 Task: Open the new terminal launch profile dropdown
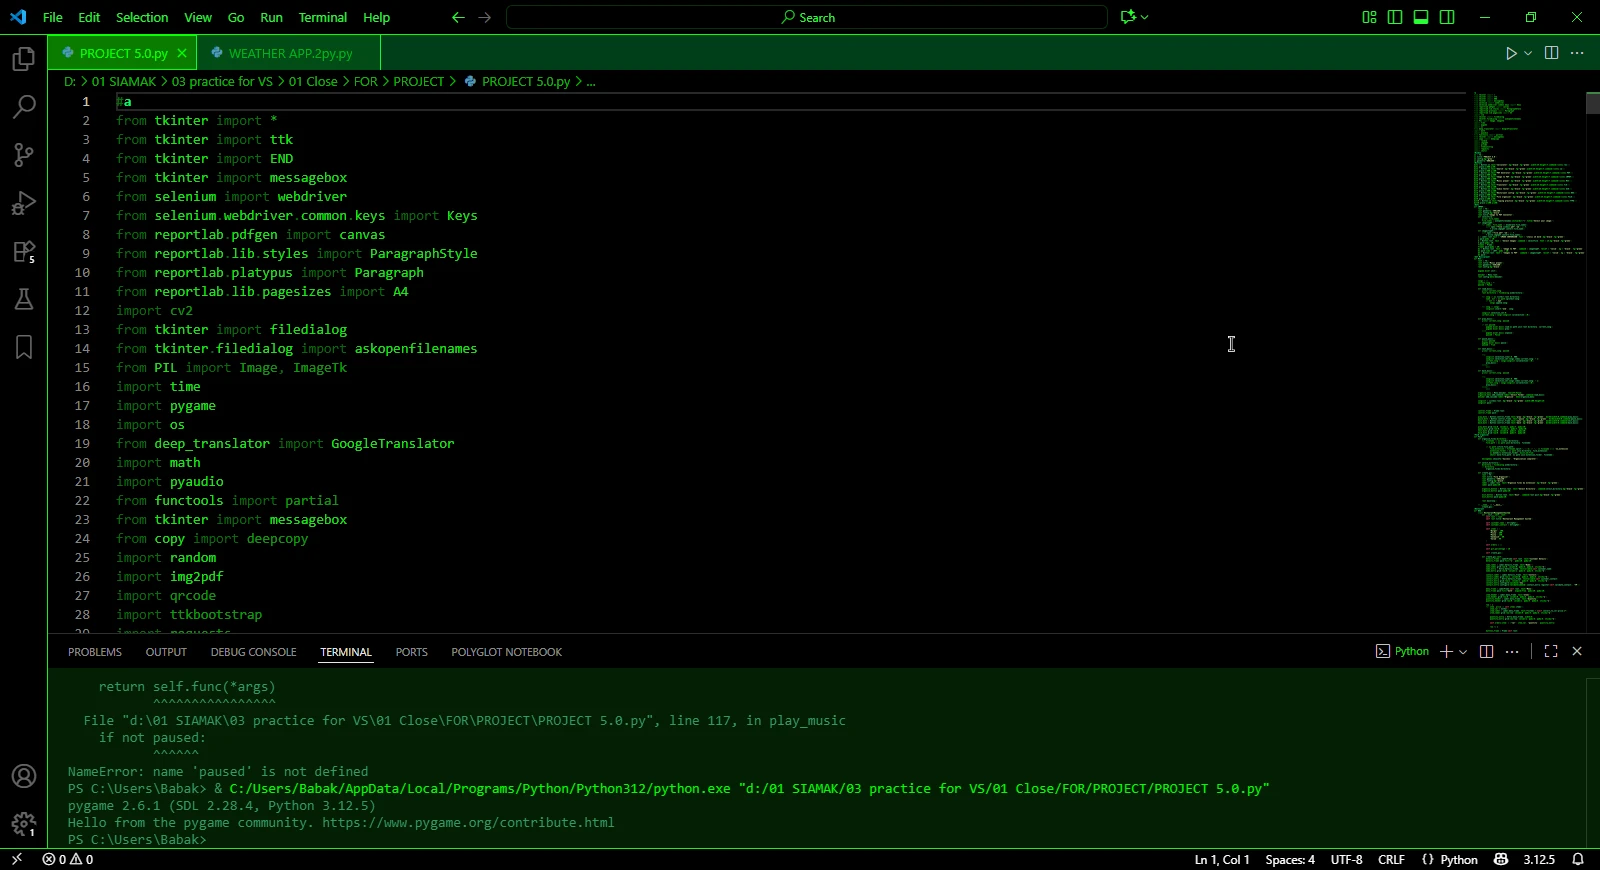(1463, 652)
